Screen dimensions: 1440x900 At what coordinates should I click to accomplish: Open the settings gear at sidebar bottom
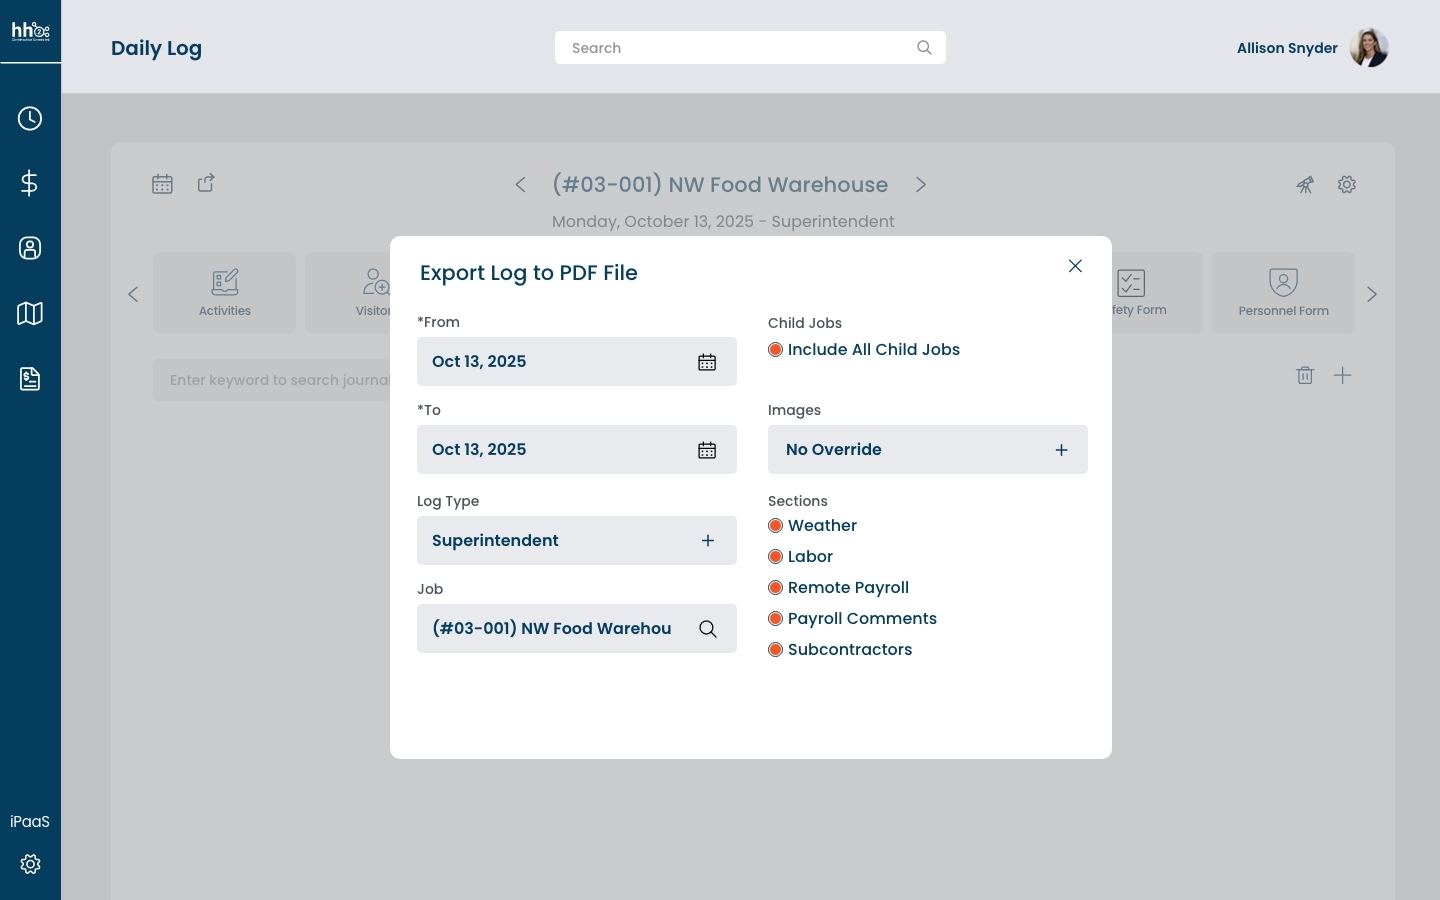pos(30,864)
